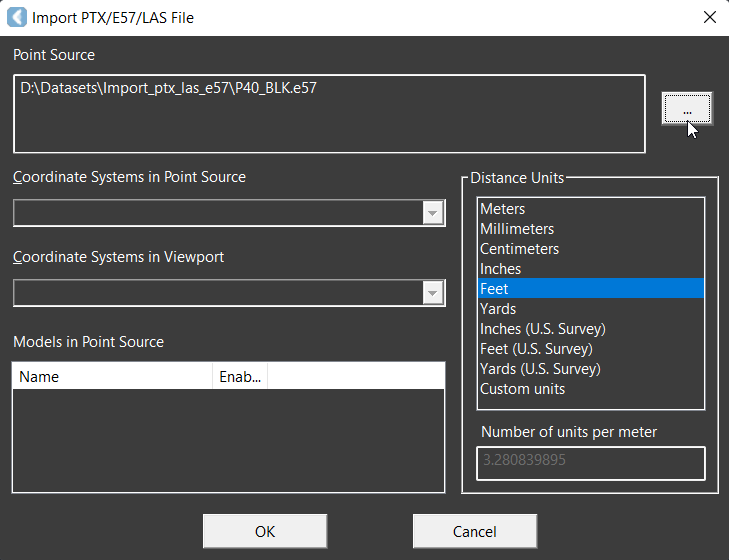729x560 pixels.
Task: Open Coordinate Systems in Point Source dropdown
Action: pos(433,213)
